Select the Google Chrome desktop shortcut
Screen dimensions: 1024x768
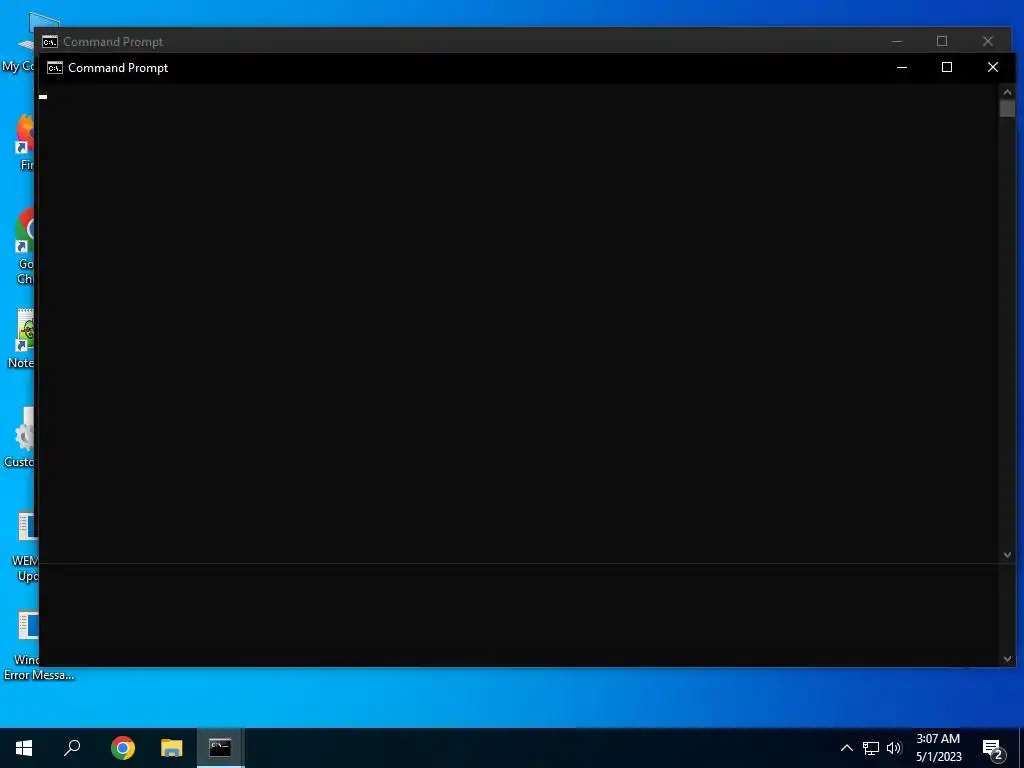tap(26, 246)
